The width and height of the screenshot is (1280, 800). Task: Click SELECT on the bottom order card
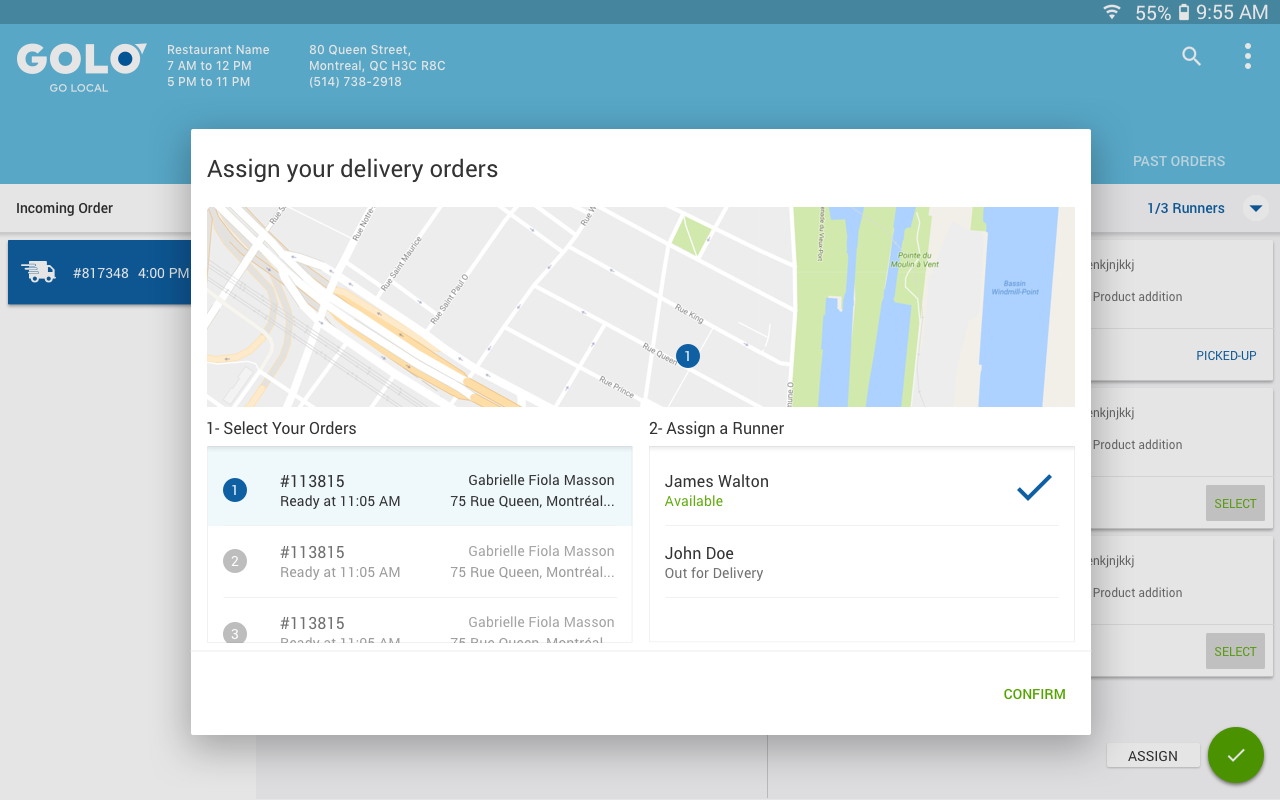pyautogui.click(x=1235, y=651)
